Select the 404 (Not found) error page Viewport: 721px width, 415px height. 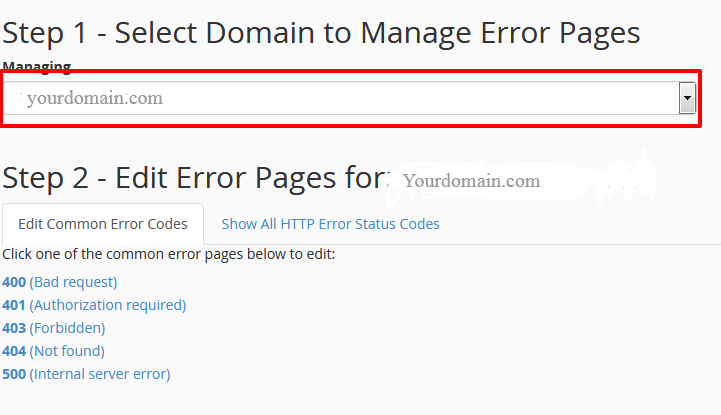tap(53, 351)
